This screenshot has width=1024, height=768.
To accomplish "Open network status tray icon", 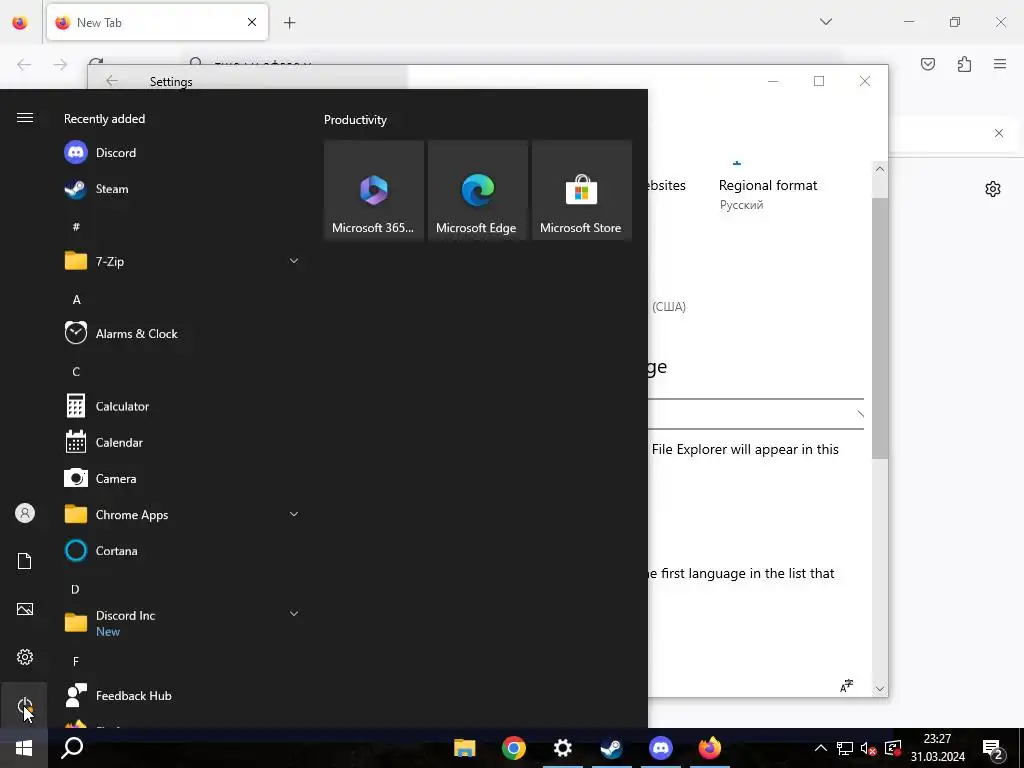I will coord(845,748).
